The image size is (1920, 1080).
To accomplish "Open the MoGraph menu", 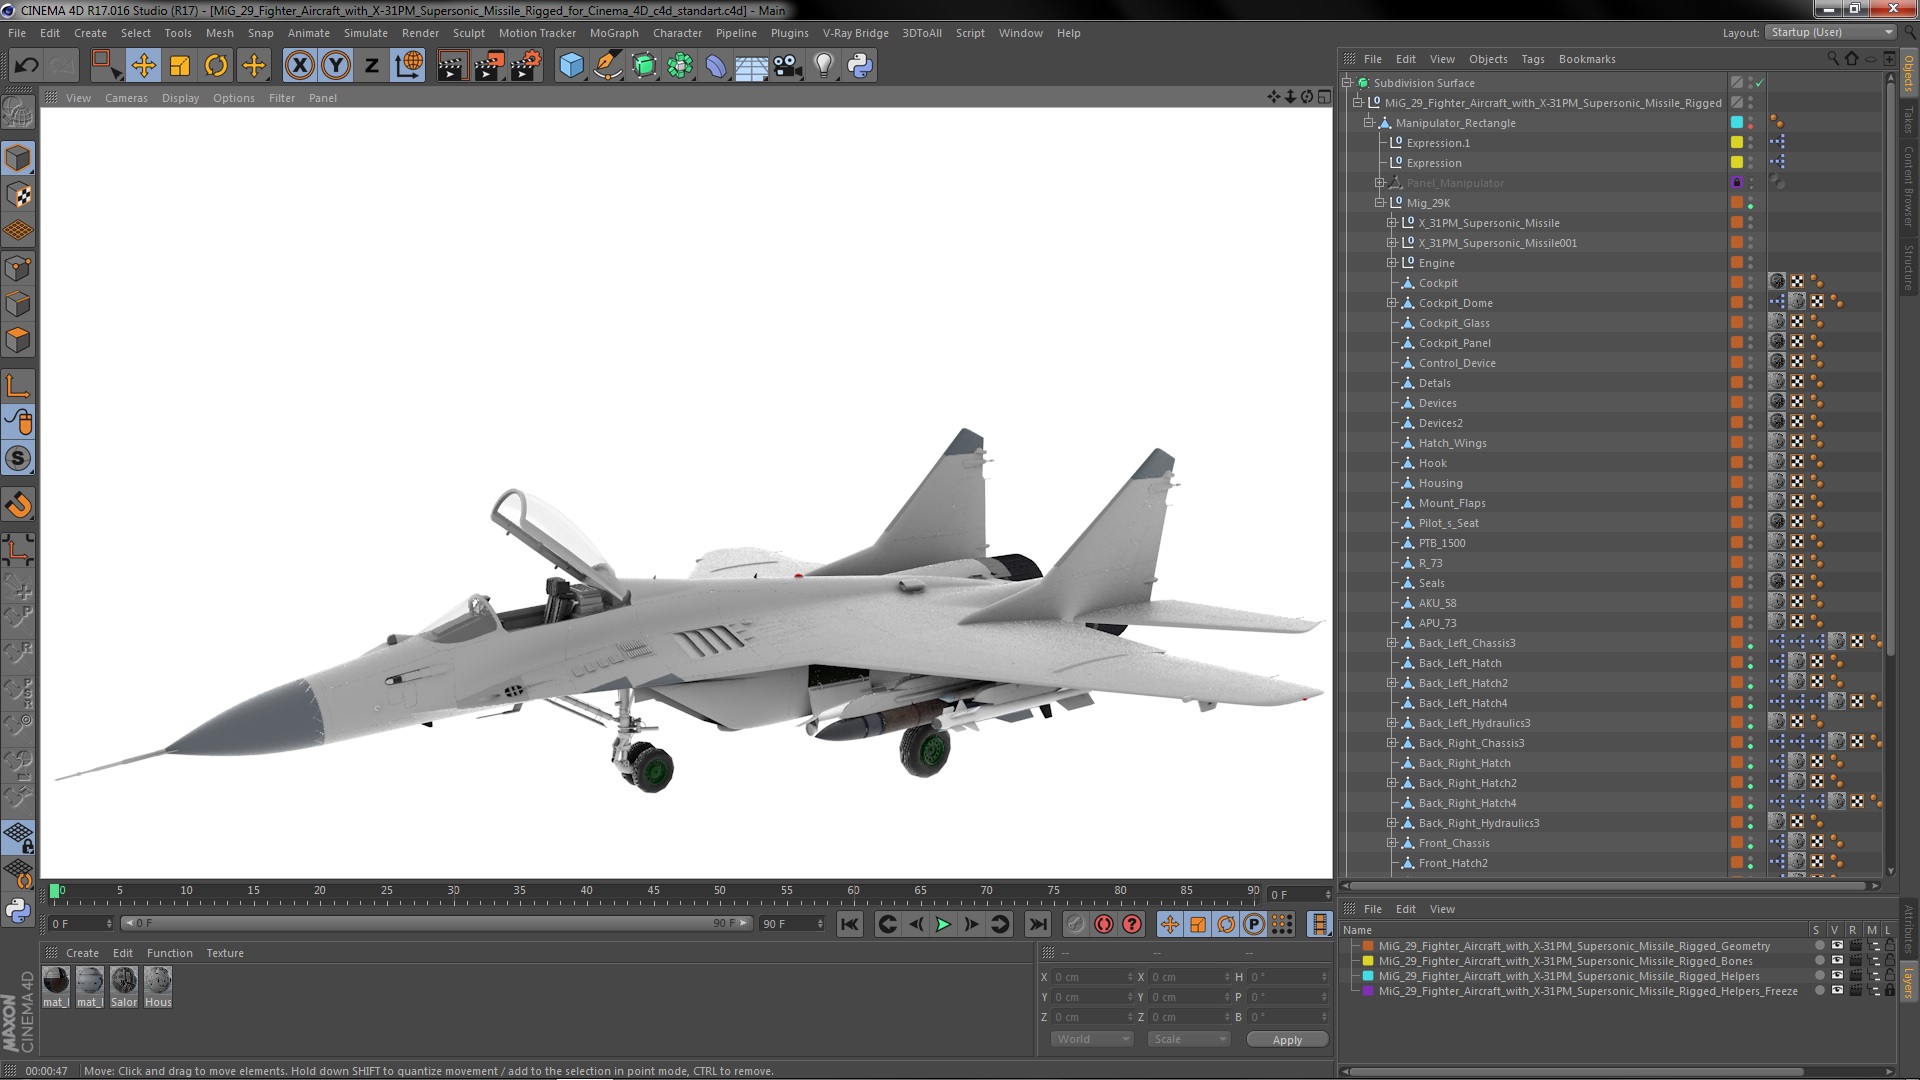I will click(614, 33).
